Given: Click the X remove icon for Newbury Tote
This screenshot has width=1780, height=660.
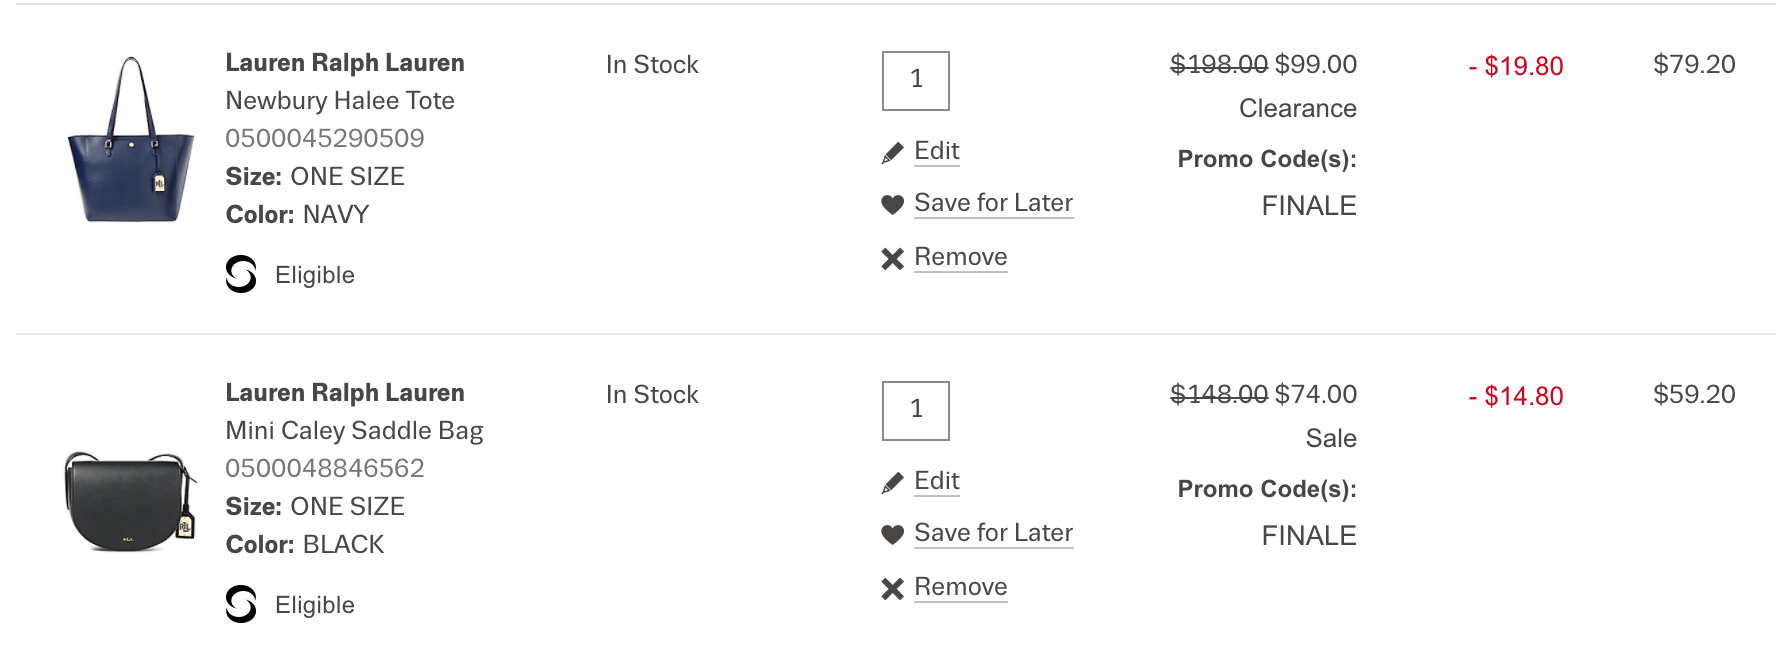Looking at the screenshot, I should coord(892,259).
